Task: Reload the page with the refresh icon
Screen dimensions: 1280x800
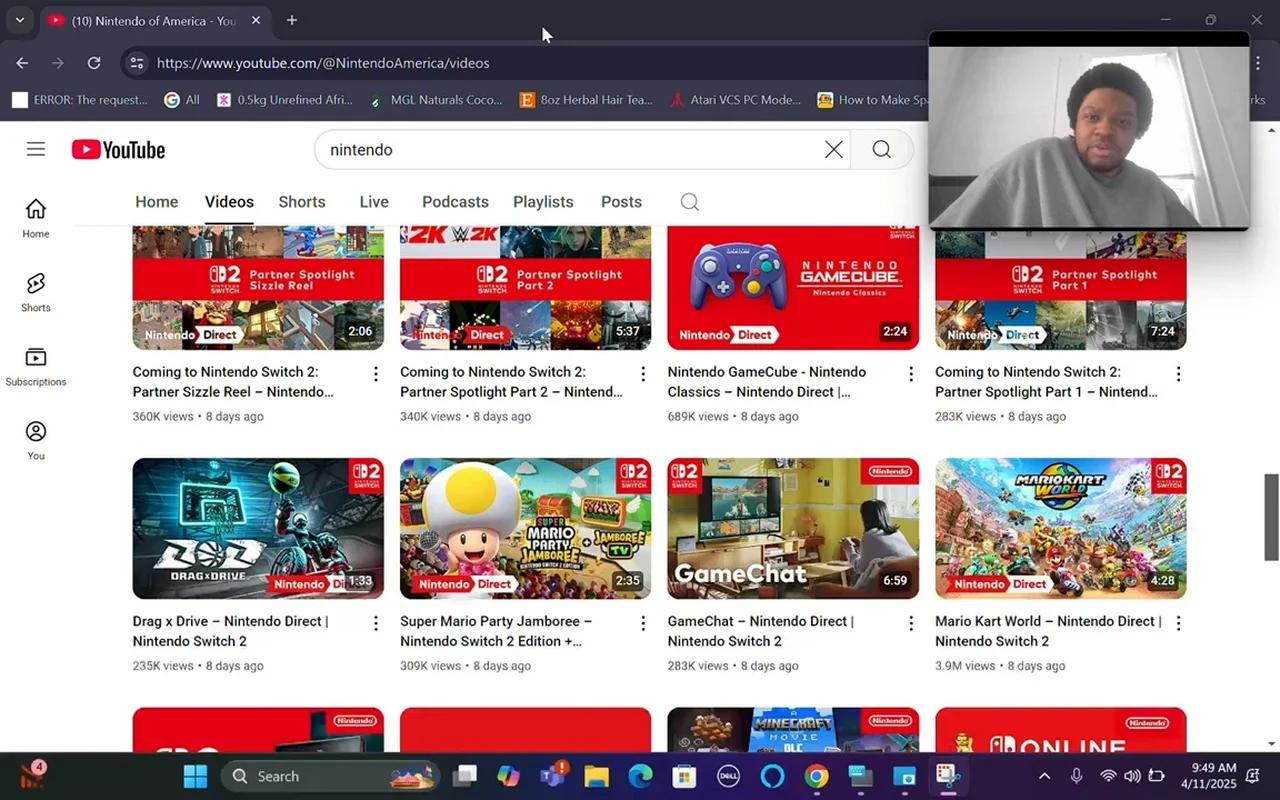Action: (93, 62)
